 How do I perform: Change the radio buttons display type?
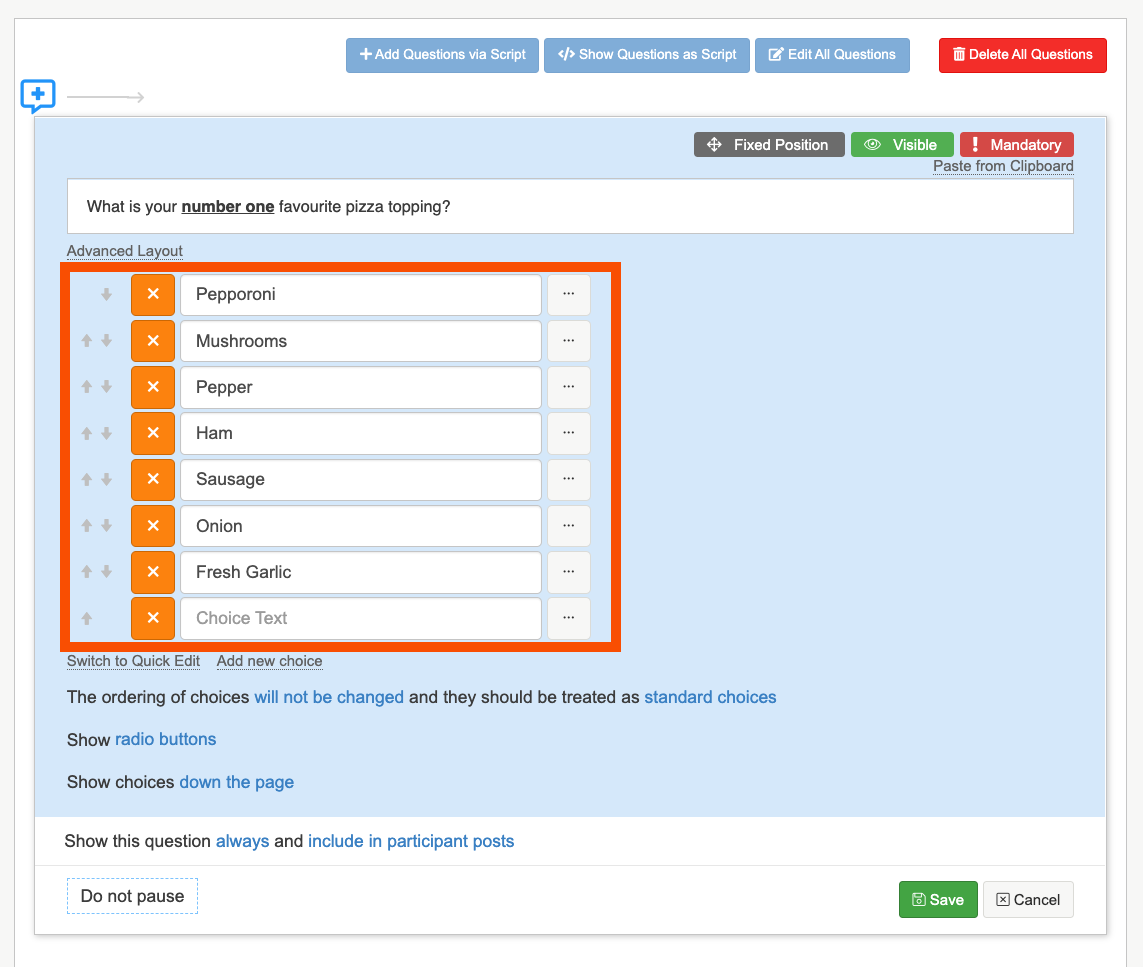(165, 740)
